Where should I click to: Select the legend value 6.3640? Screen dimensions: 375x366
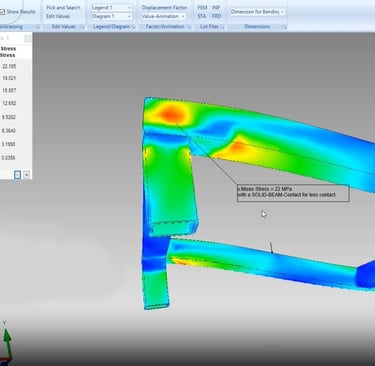coord(9,131)
